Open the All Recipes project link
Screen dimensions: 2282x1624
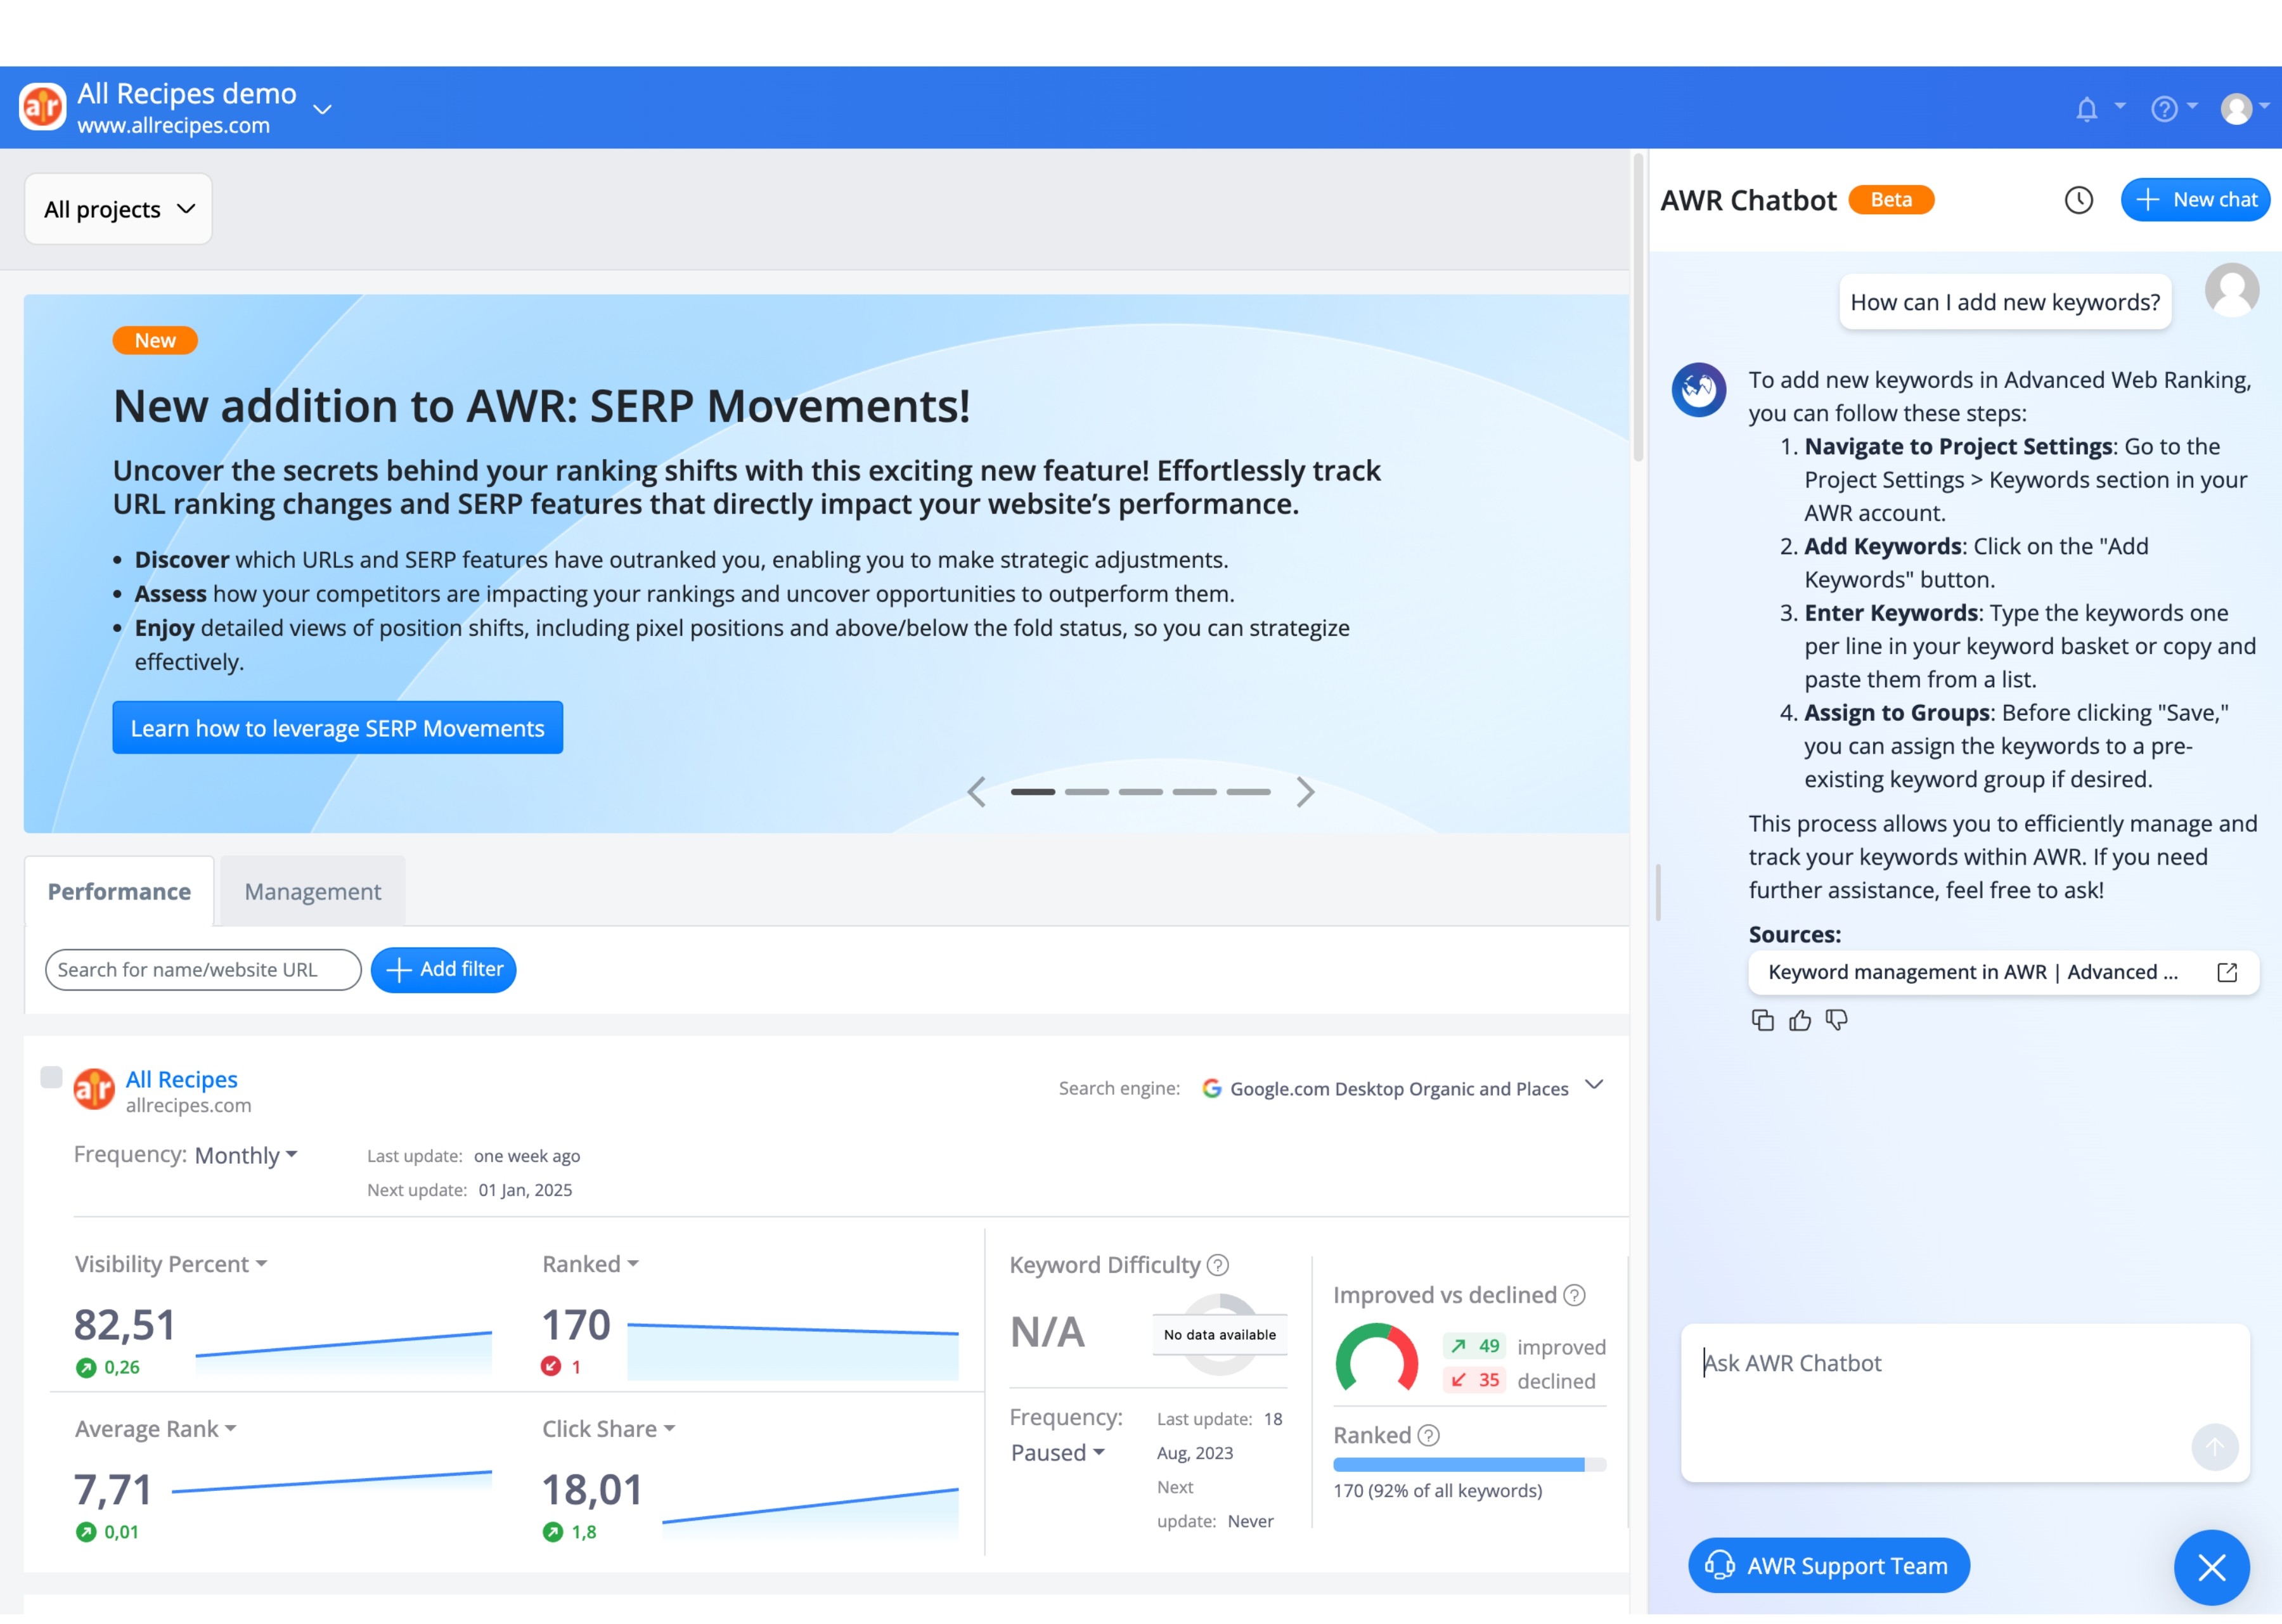(181, 1079)
